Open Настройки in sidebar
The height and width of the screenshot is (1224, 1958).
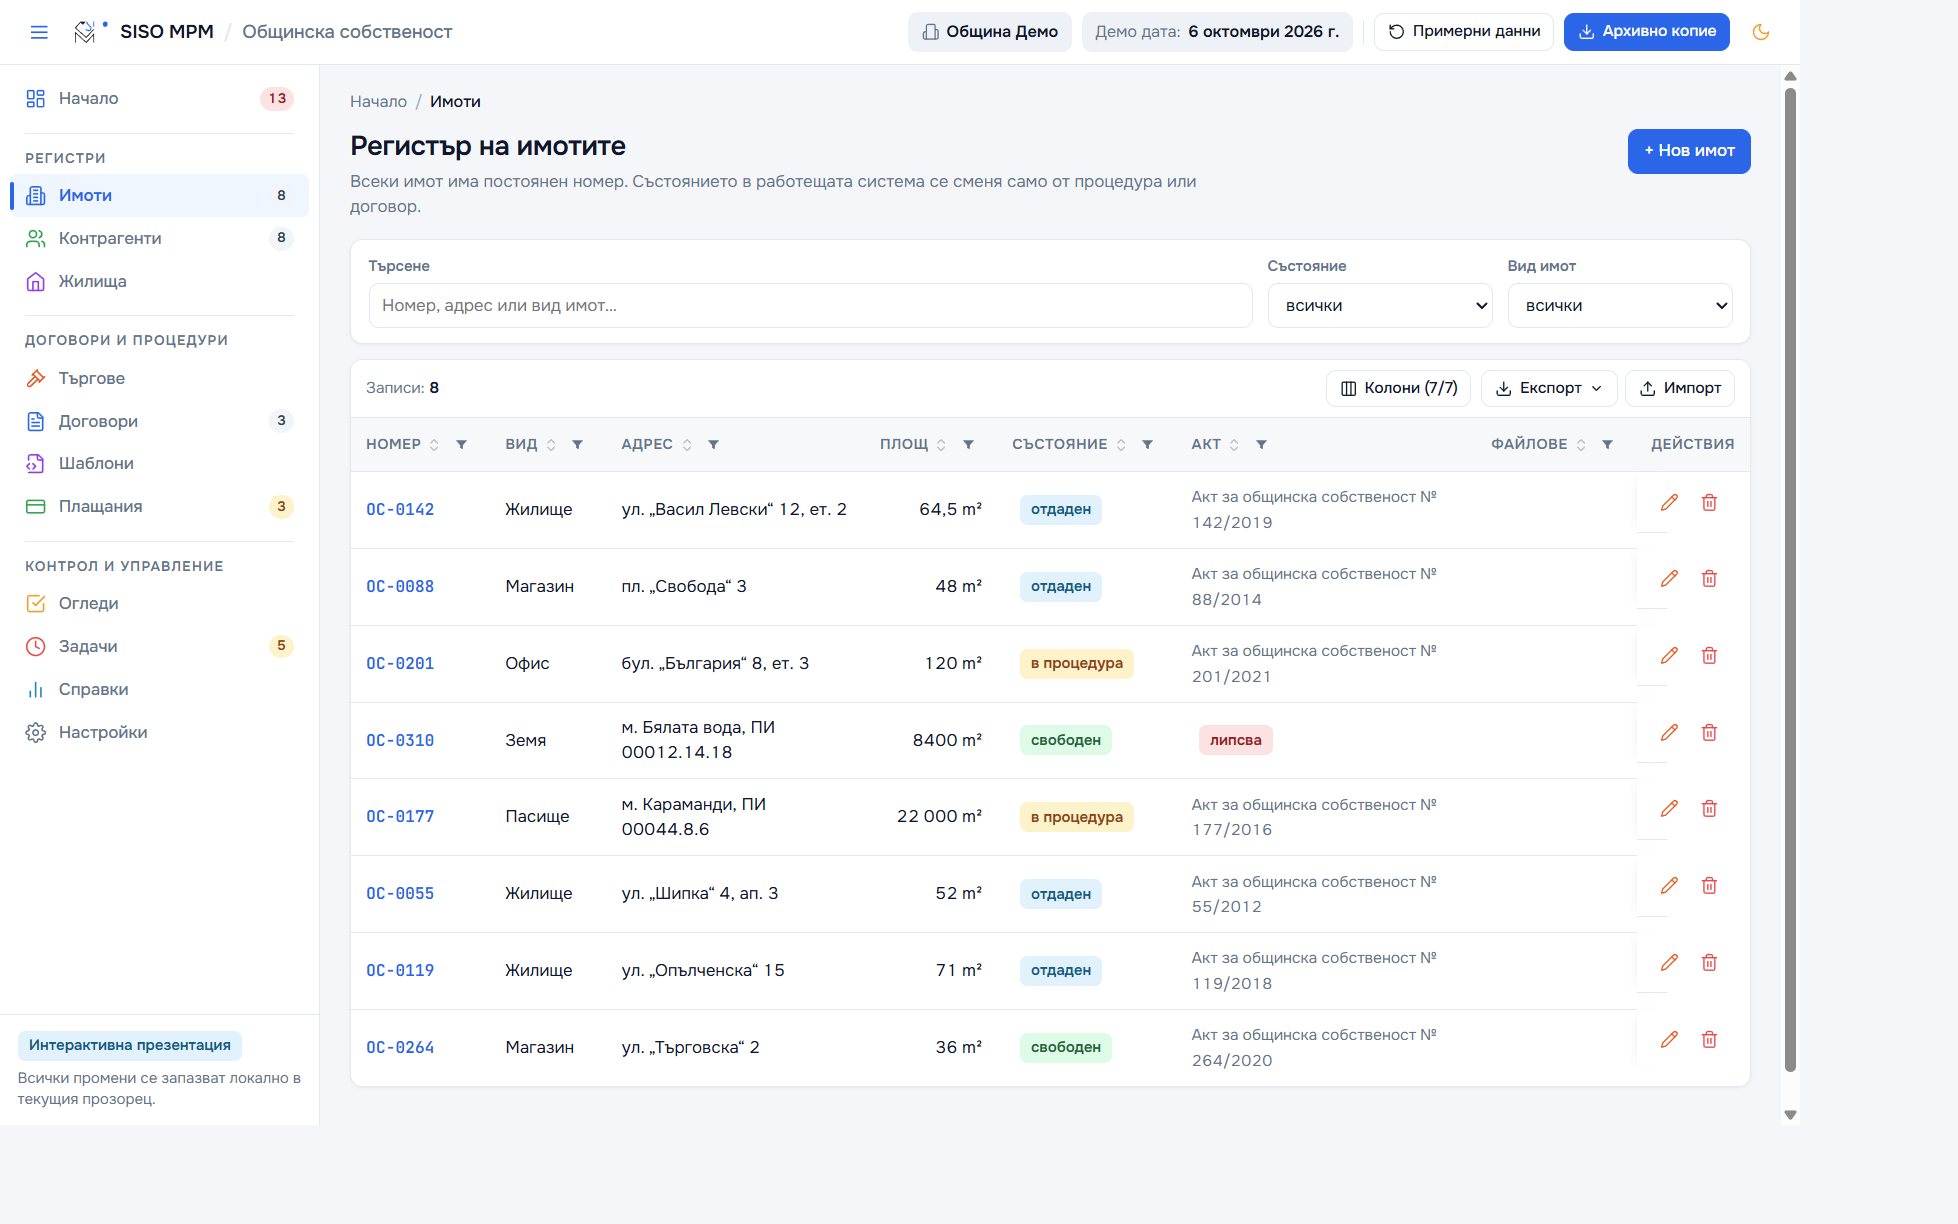point(159,732)
